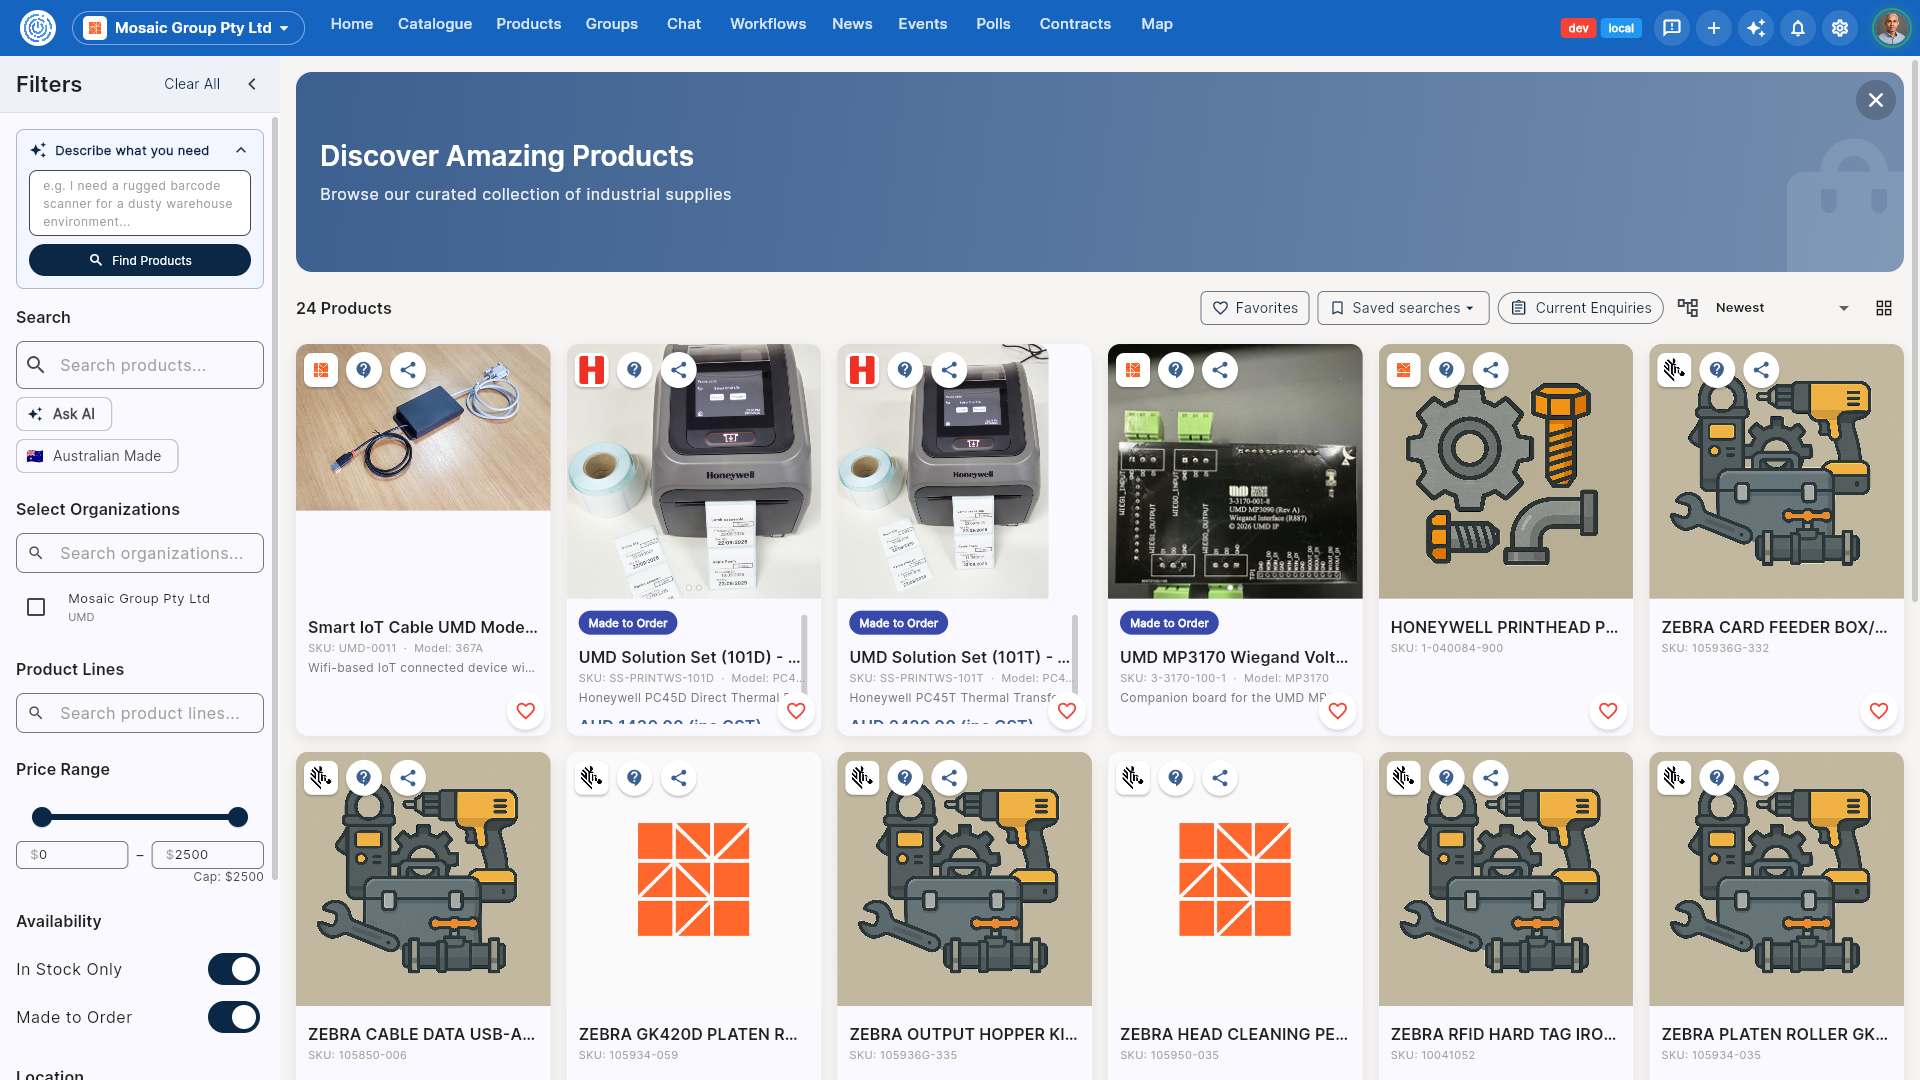Open the Catalogue menu item
Image resolution: width=1920 pixels, height=1080 pixels.
(435, 24)
